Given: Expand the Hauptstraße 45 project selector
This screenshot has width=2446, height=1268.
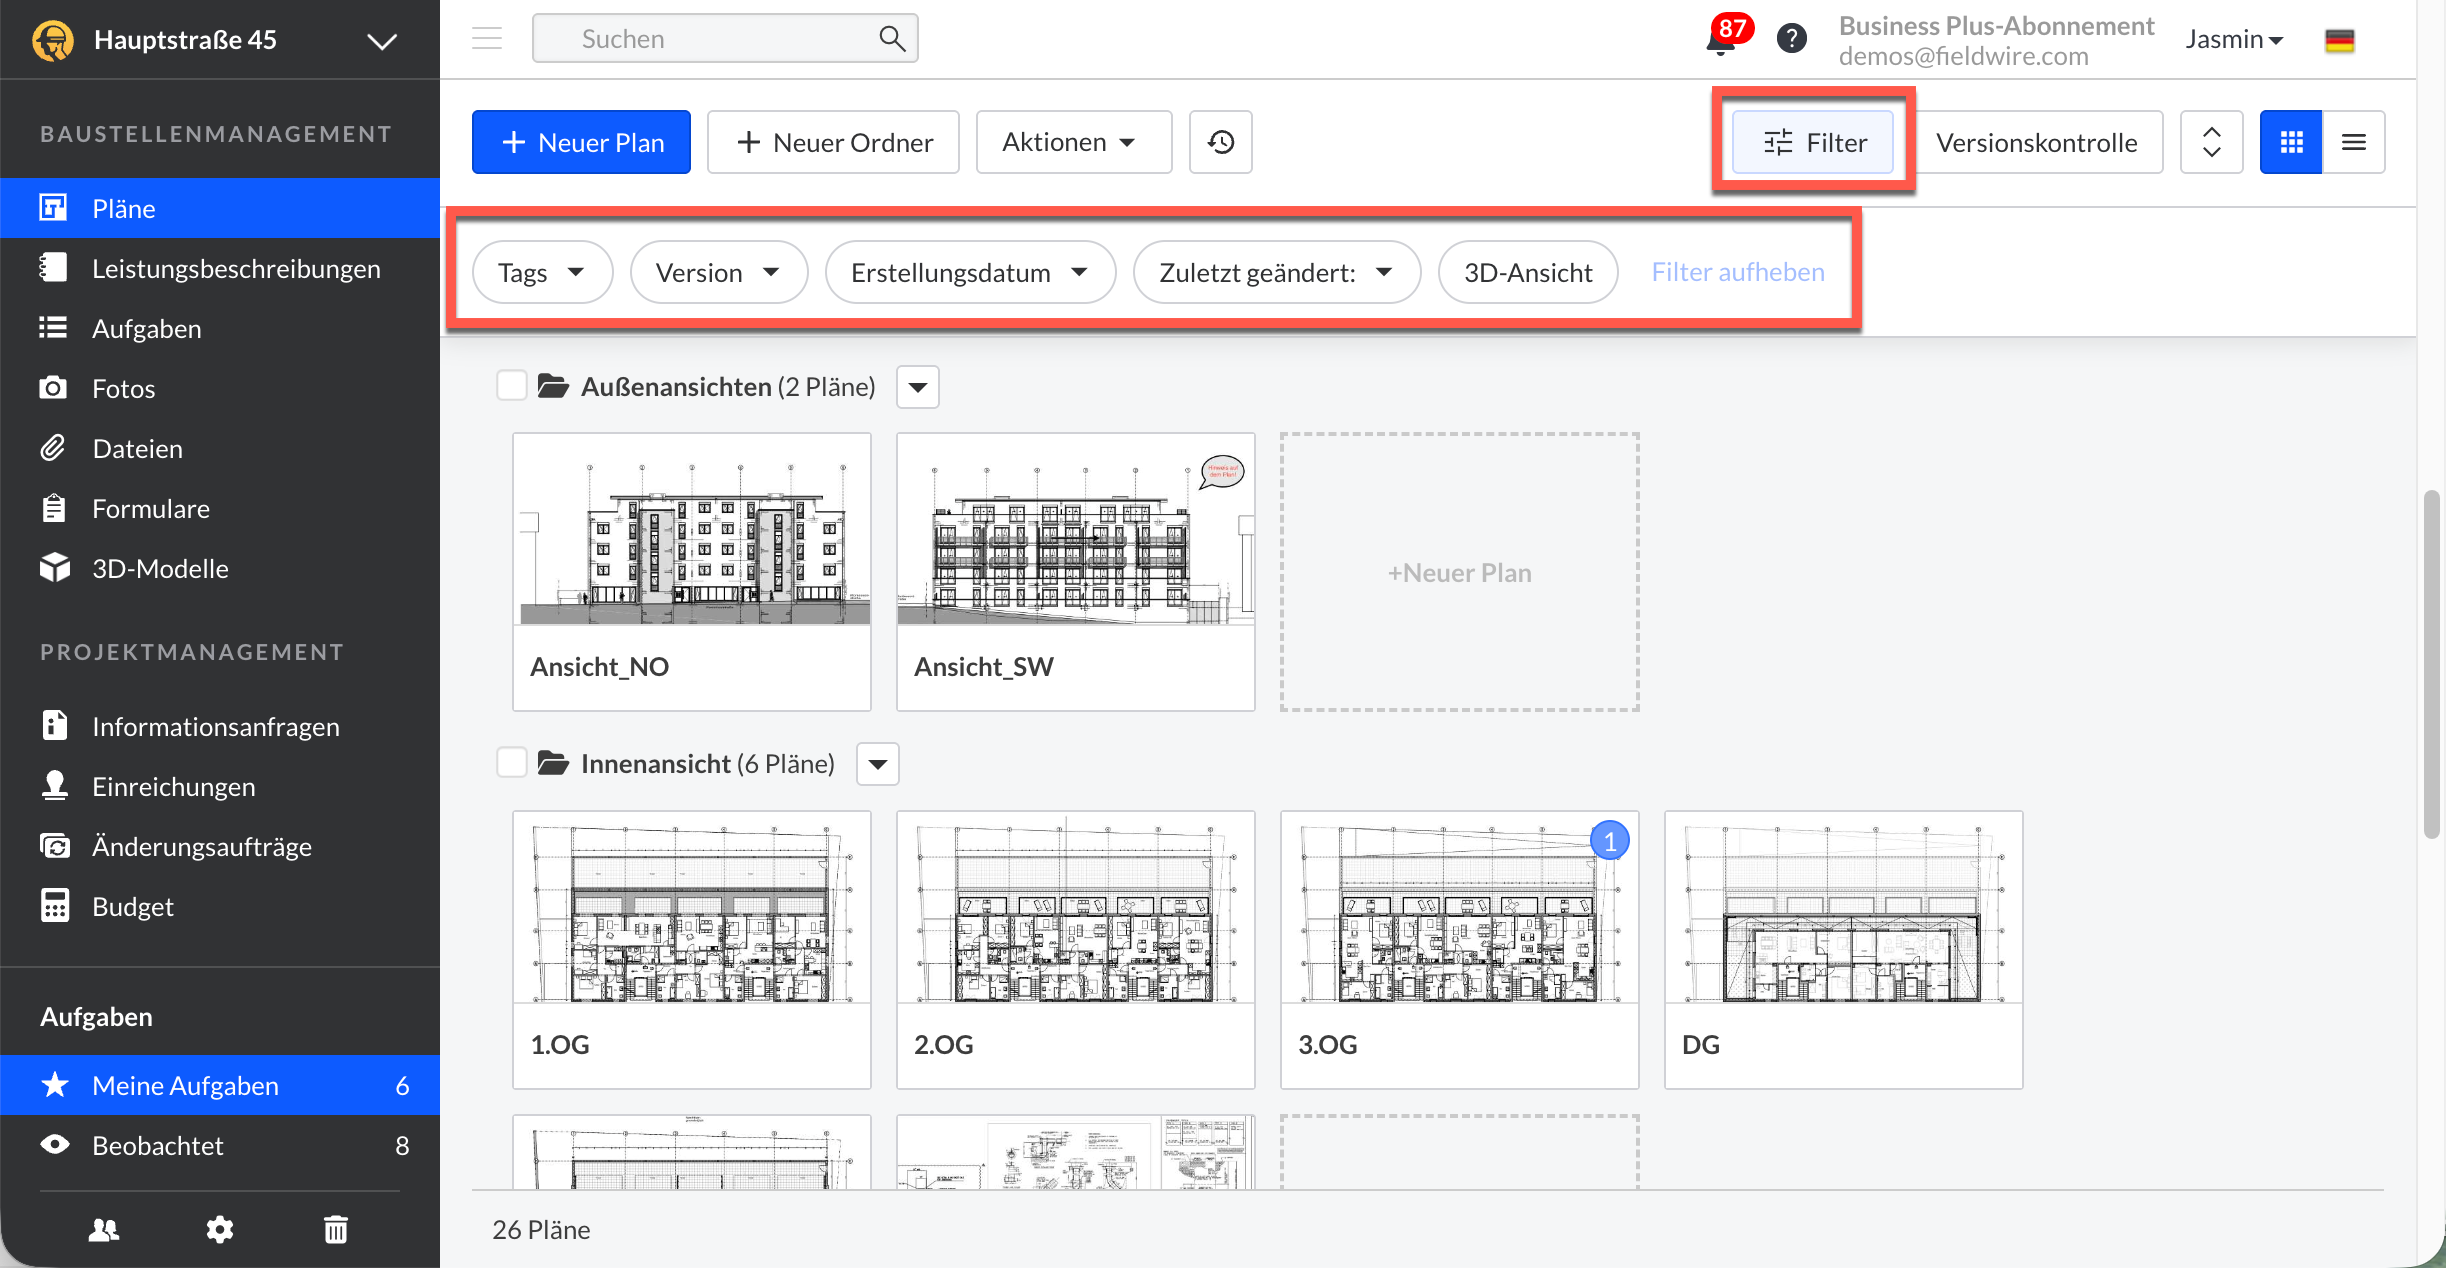Looking at the screenshot, I should (381, 41).
